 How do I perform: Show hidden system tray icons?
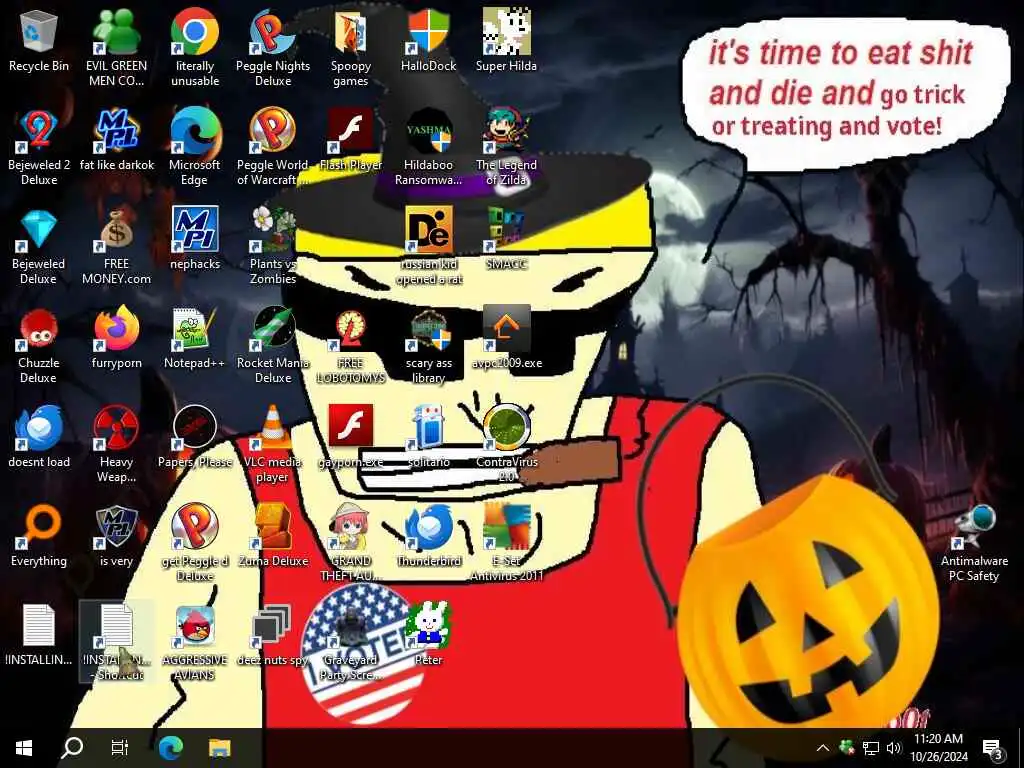pos(823,748)
